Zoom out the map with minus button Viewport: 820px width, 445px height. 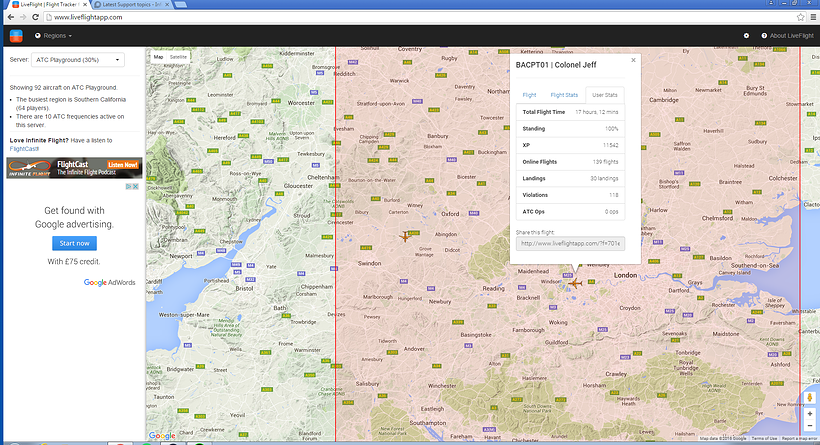tap(810, 426)
